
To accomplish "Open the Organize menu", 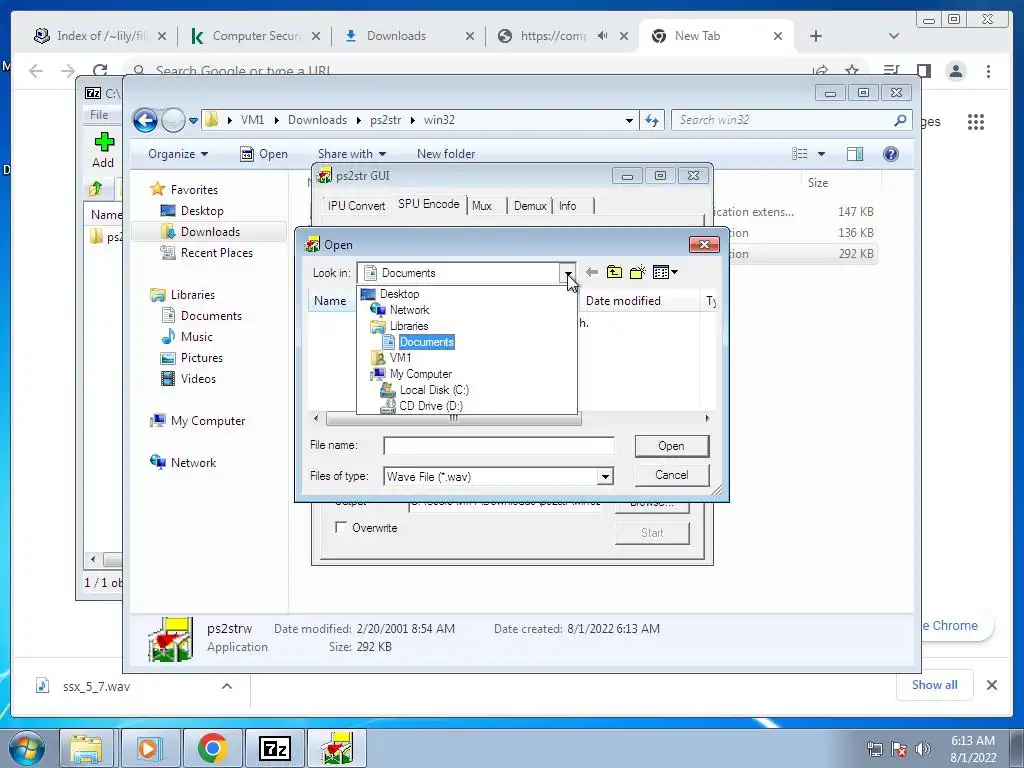I will click(x=178, y=154).
